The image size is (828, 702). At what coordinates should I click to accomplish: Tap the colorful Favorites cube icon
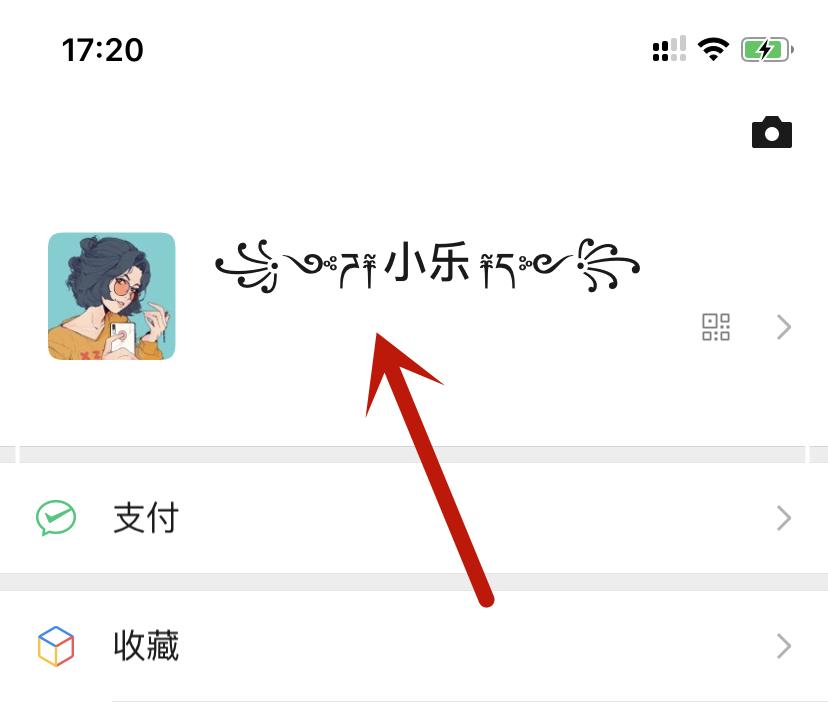56,646
